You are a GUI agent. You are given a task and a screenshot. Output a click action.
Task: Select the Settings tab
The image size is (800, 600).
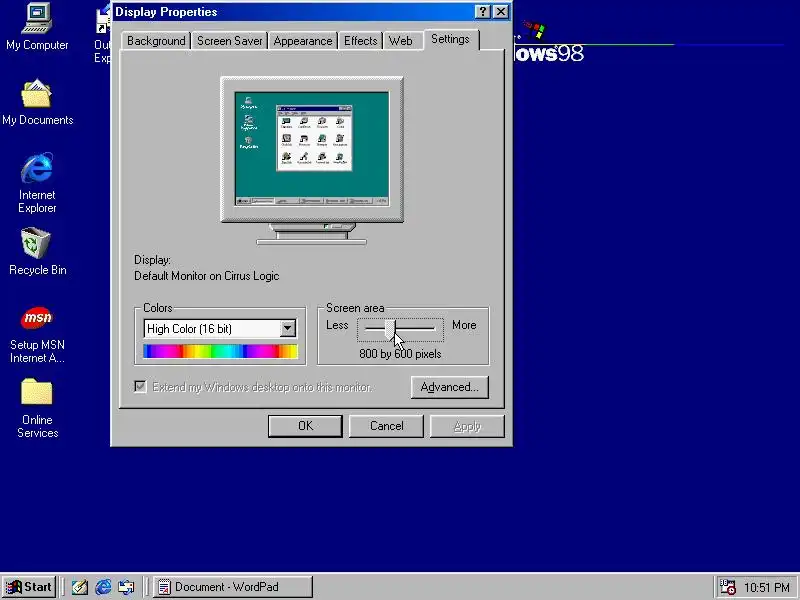pos(451,39)
